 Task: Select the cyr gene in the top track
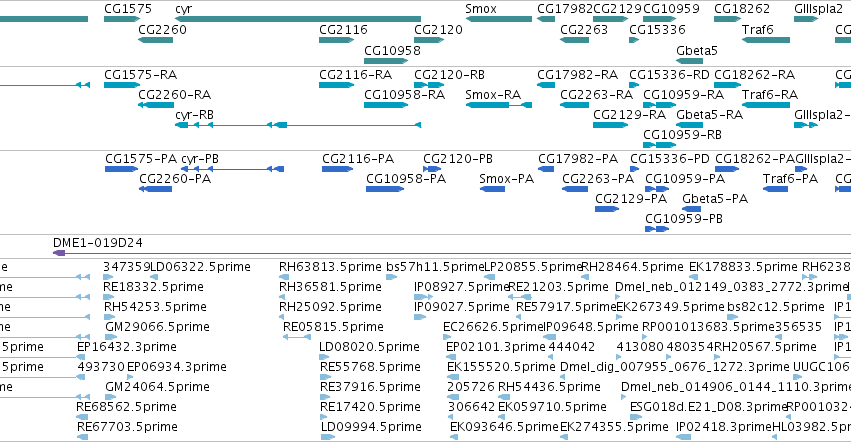click(x=297, y=19)
